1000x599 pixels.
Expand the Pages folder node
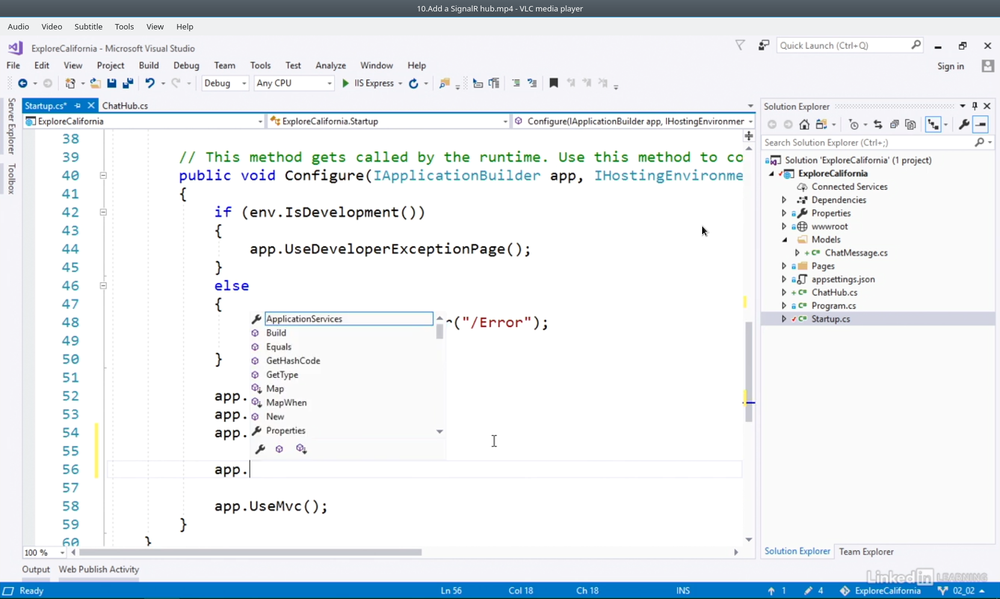point(784,266)
